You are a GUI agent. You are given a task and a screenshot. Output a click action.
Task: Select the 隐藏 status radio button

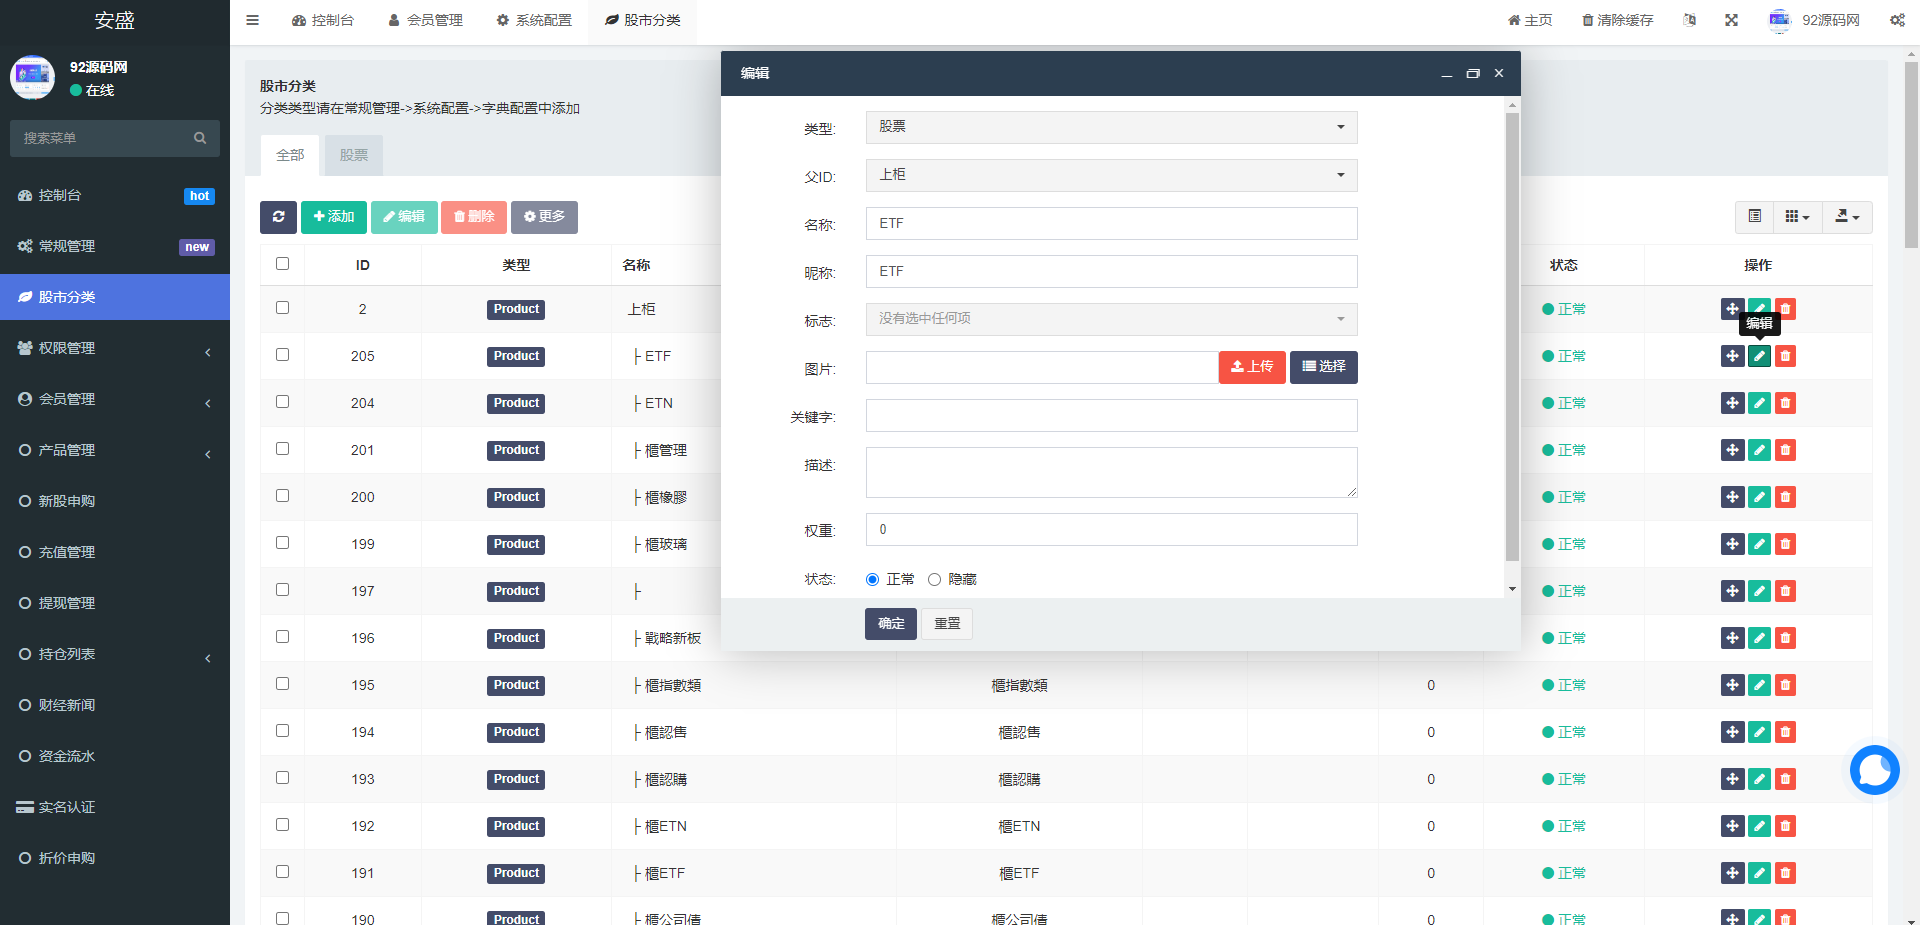[934, 580]
